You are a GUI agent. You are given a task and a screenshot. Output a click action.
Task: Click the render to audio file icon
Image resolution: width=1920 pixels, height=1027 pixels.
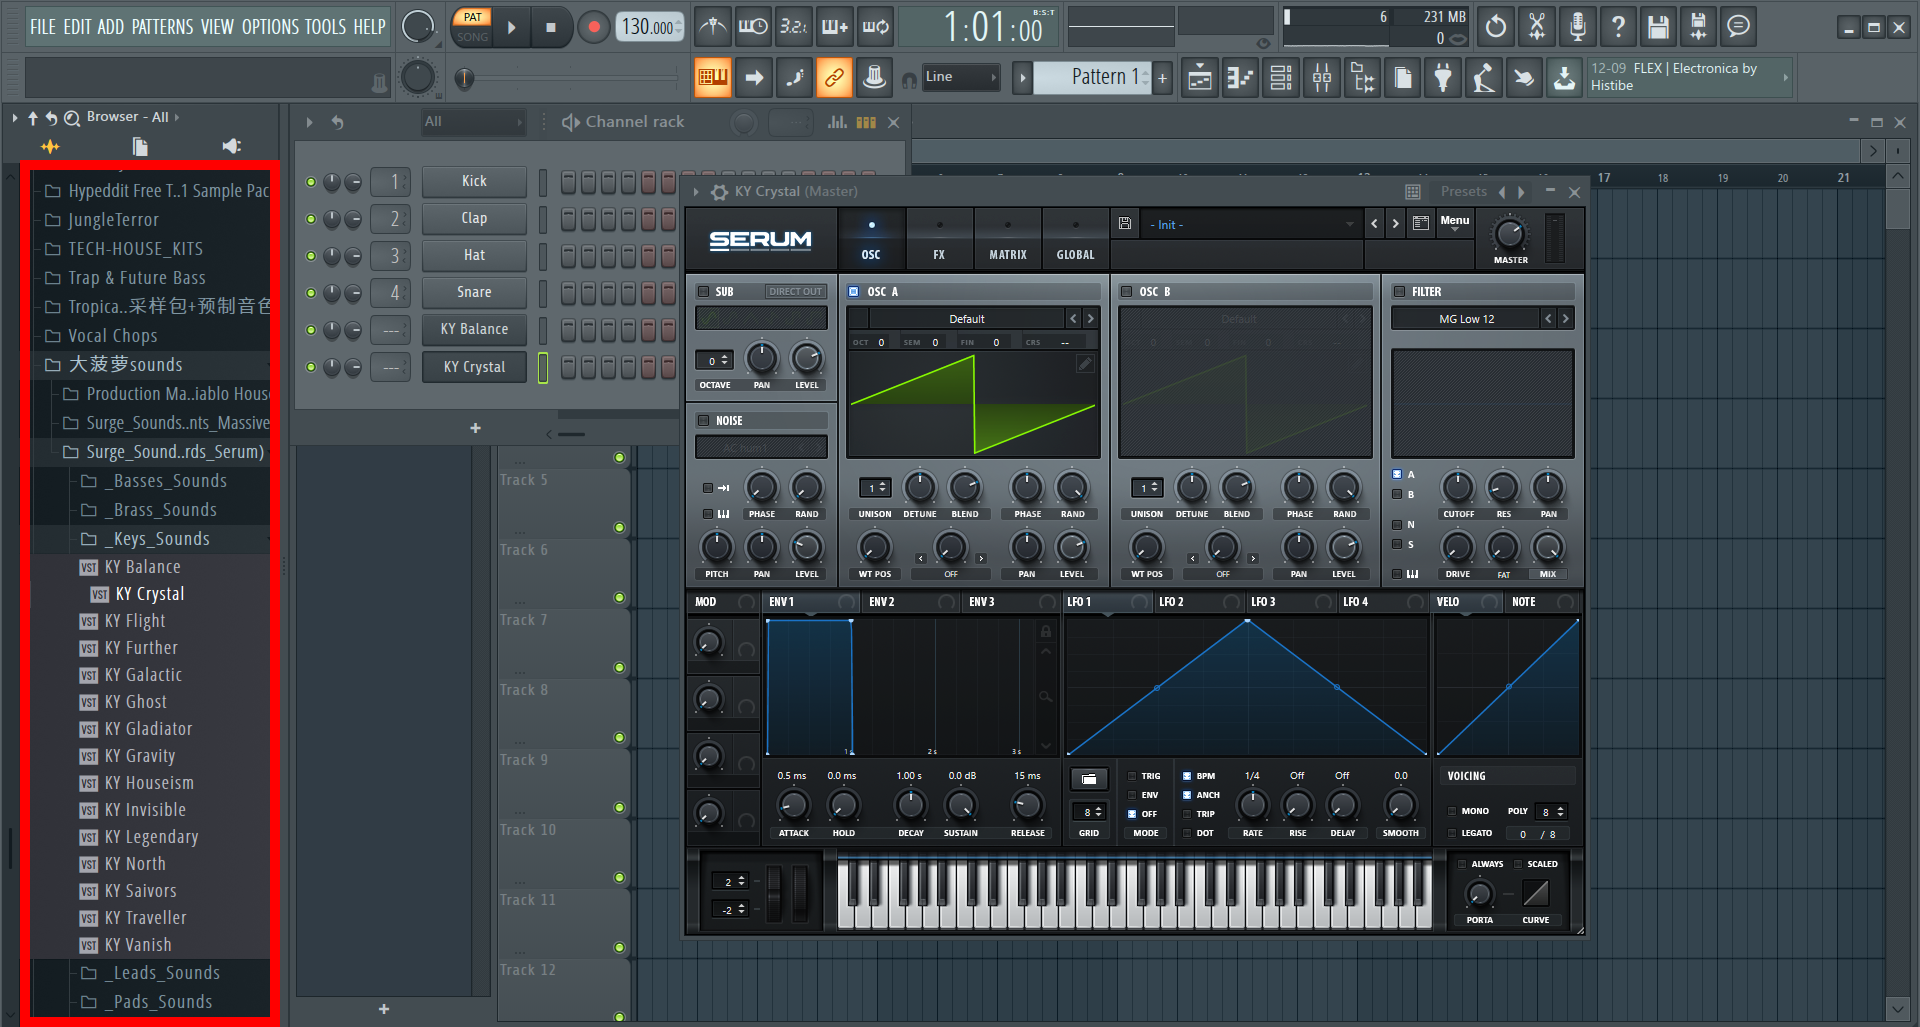1698,27
